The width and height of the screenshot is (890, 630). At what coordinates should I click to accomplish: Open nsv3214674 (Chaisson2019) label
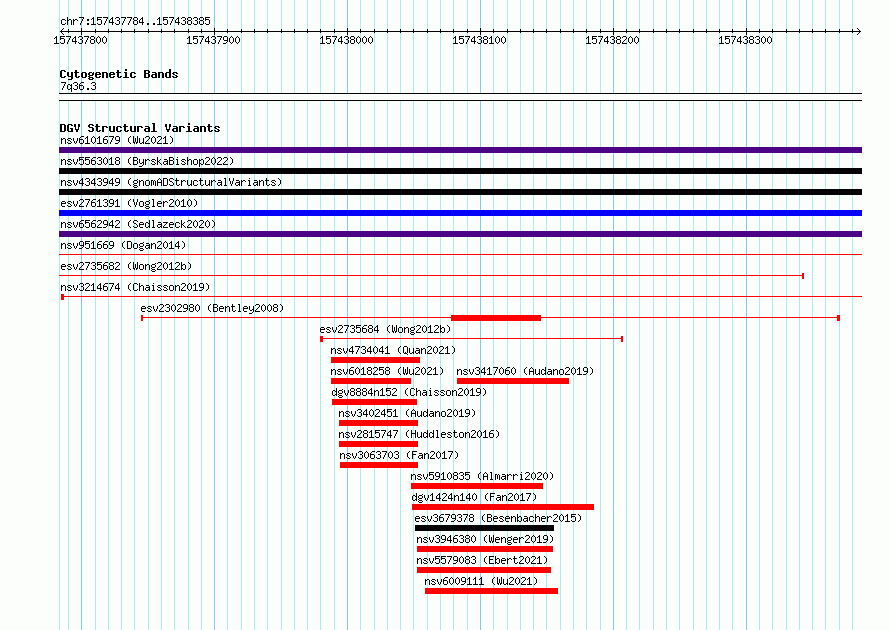(135, 287)
